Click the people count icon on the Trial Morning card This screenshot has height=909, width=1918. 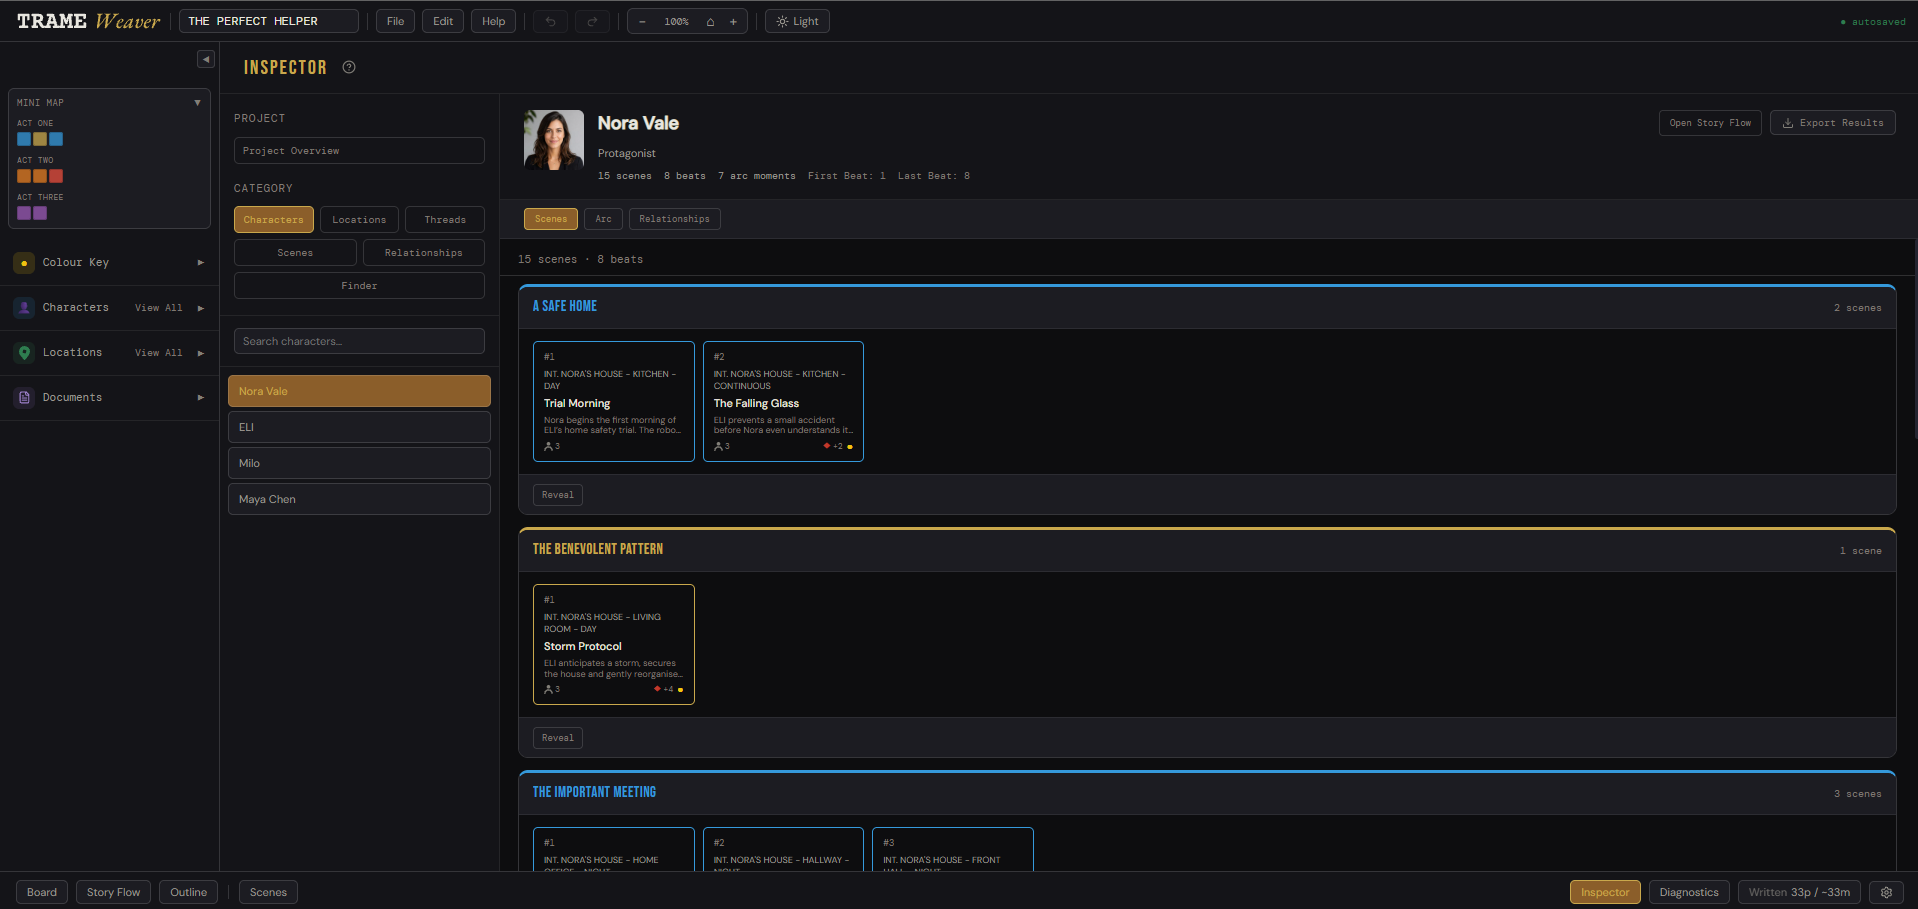(549, 446)
